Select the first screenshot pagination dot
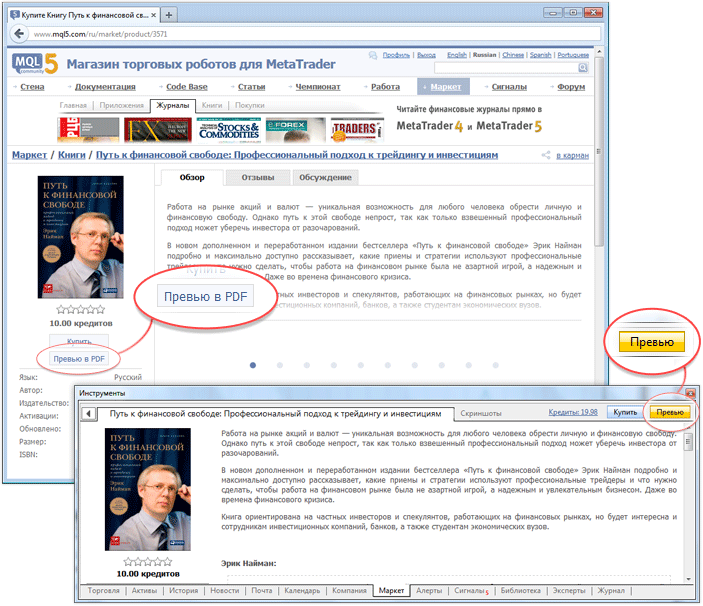 253,365
